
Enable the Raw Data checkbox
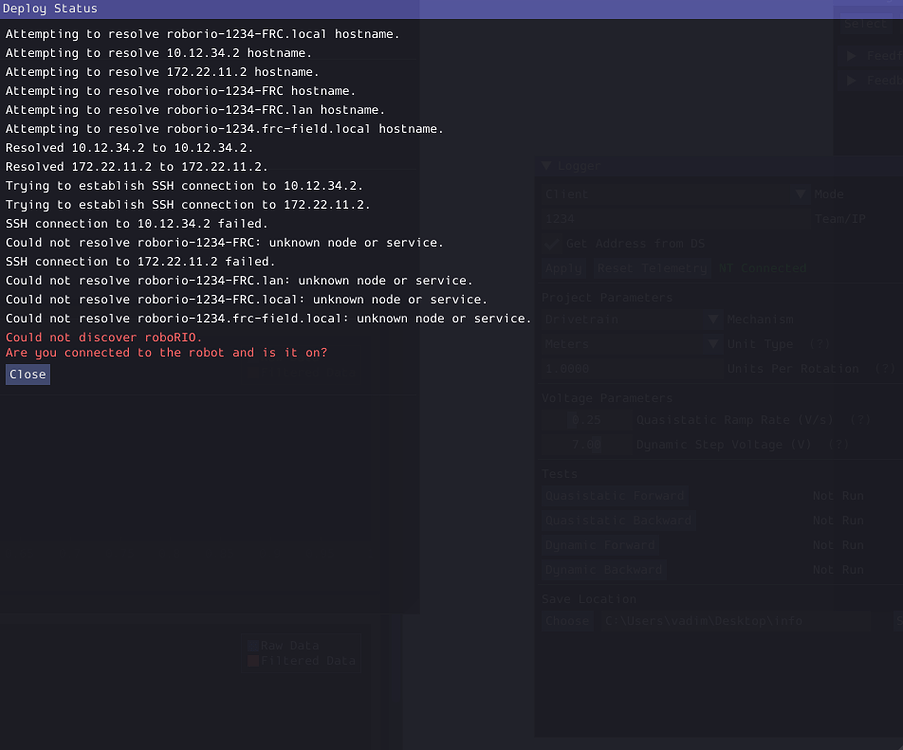[x=253, y=645]
